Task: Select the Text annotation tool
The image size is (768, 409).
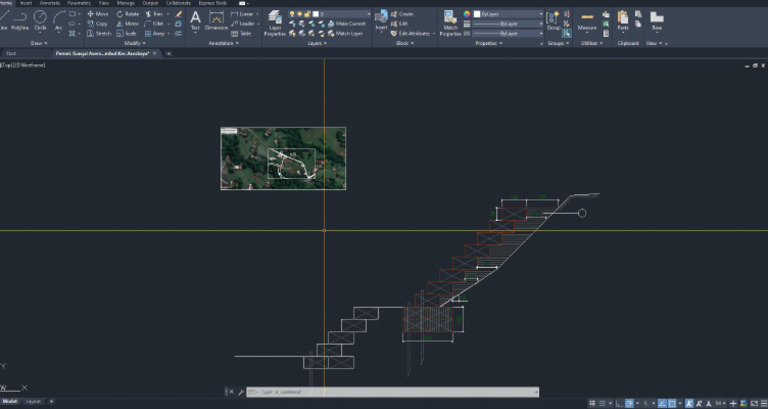Action: click(x=195, y=21)
